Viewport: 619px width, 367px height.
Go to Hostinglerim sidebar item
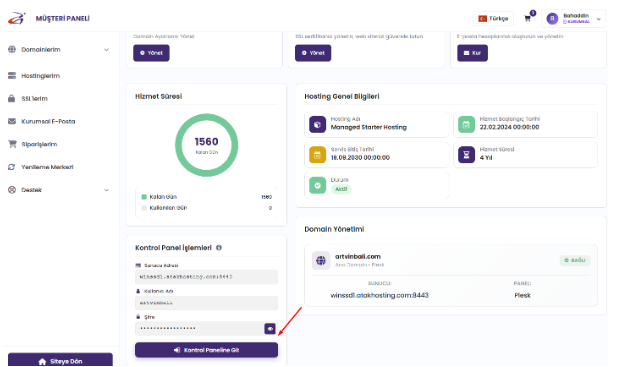click(x=40, y=76)
